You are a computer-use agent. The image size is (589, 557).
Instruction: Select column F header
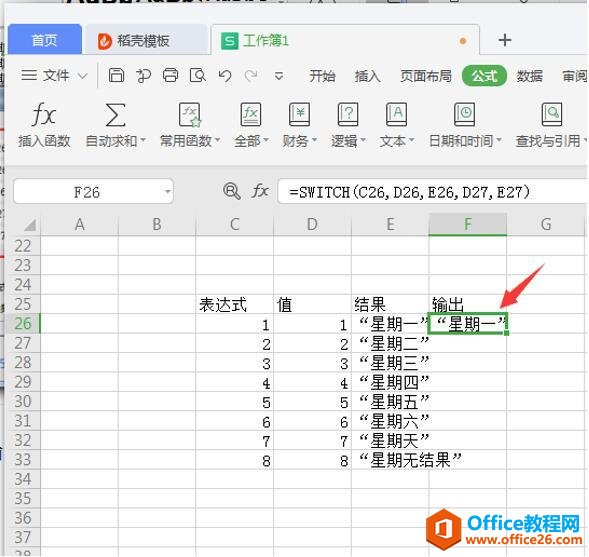pyautogui.click(x=467, y=225)
